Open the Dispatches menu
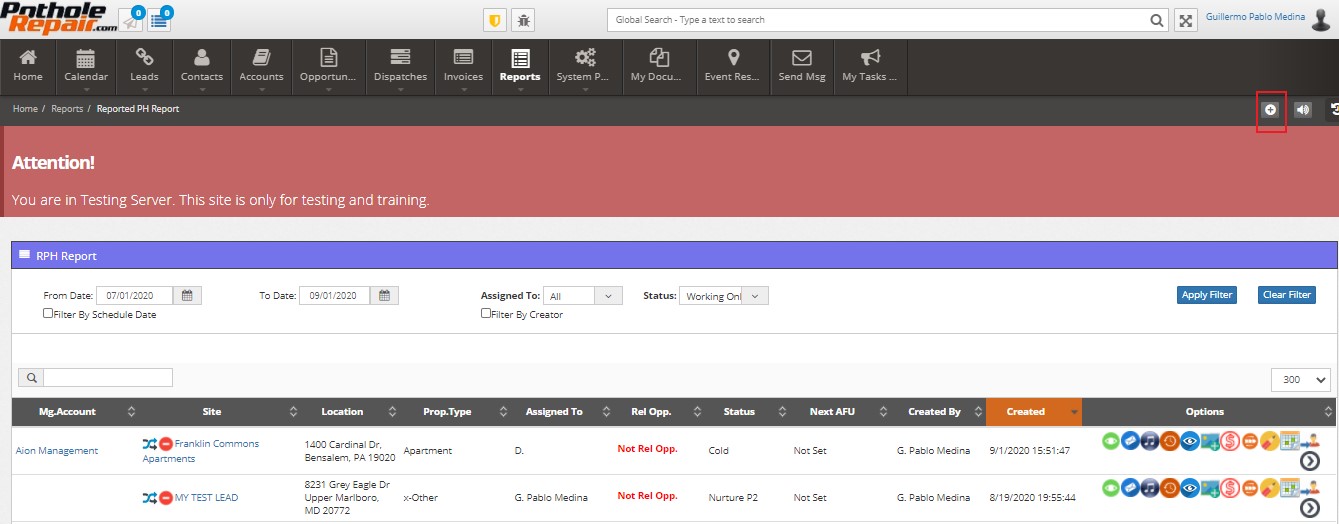The width and height of the screenshot is (1339, 524). [x=400, y=68]
